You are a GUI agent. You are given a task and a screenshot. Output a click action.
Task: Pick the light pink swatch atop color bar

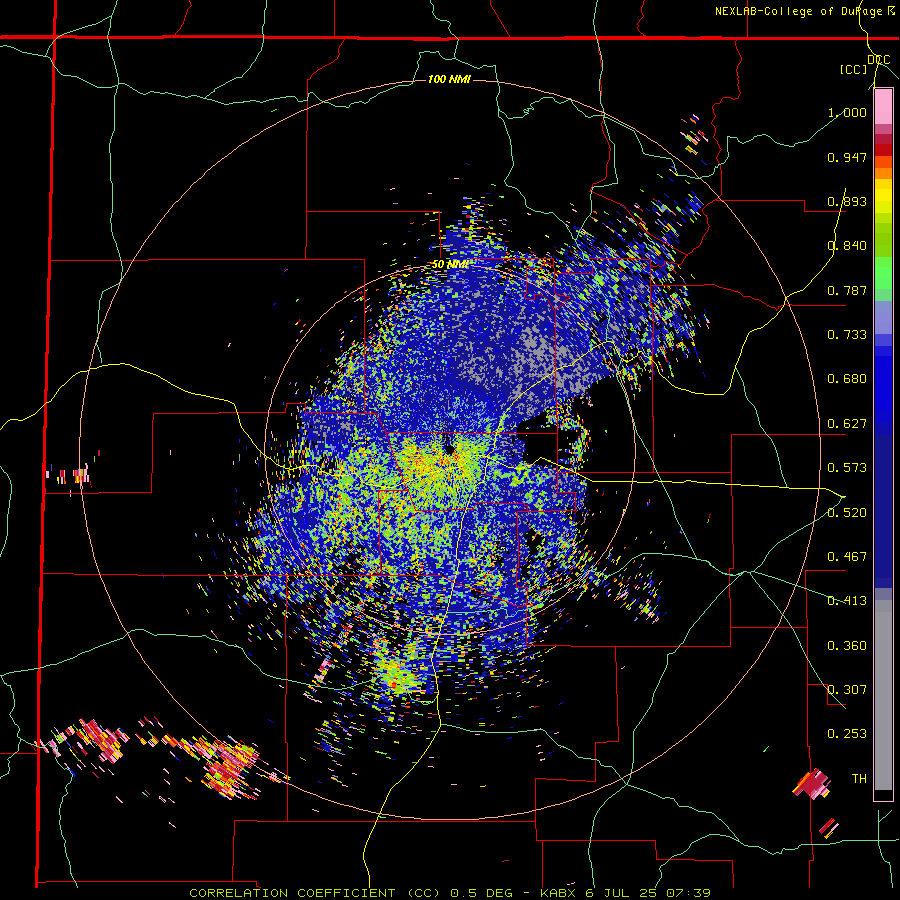(x=883, y=107)
